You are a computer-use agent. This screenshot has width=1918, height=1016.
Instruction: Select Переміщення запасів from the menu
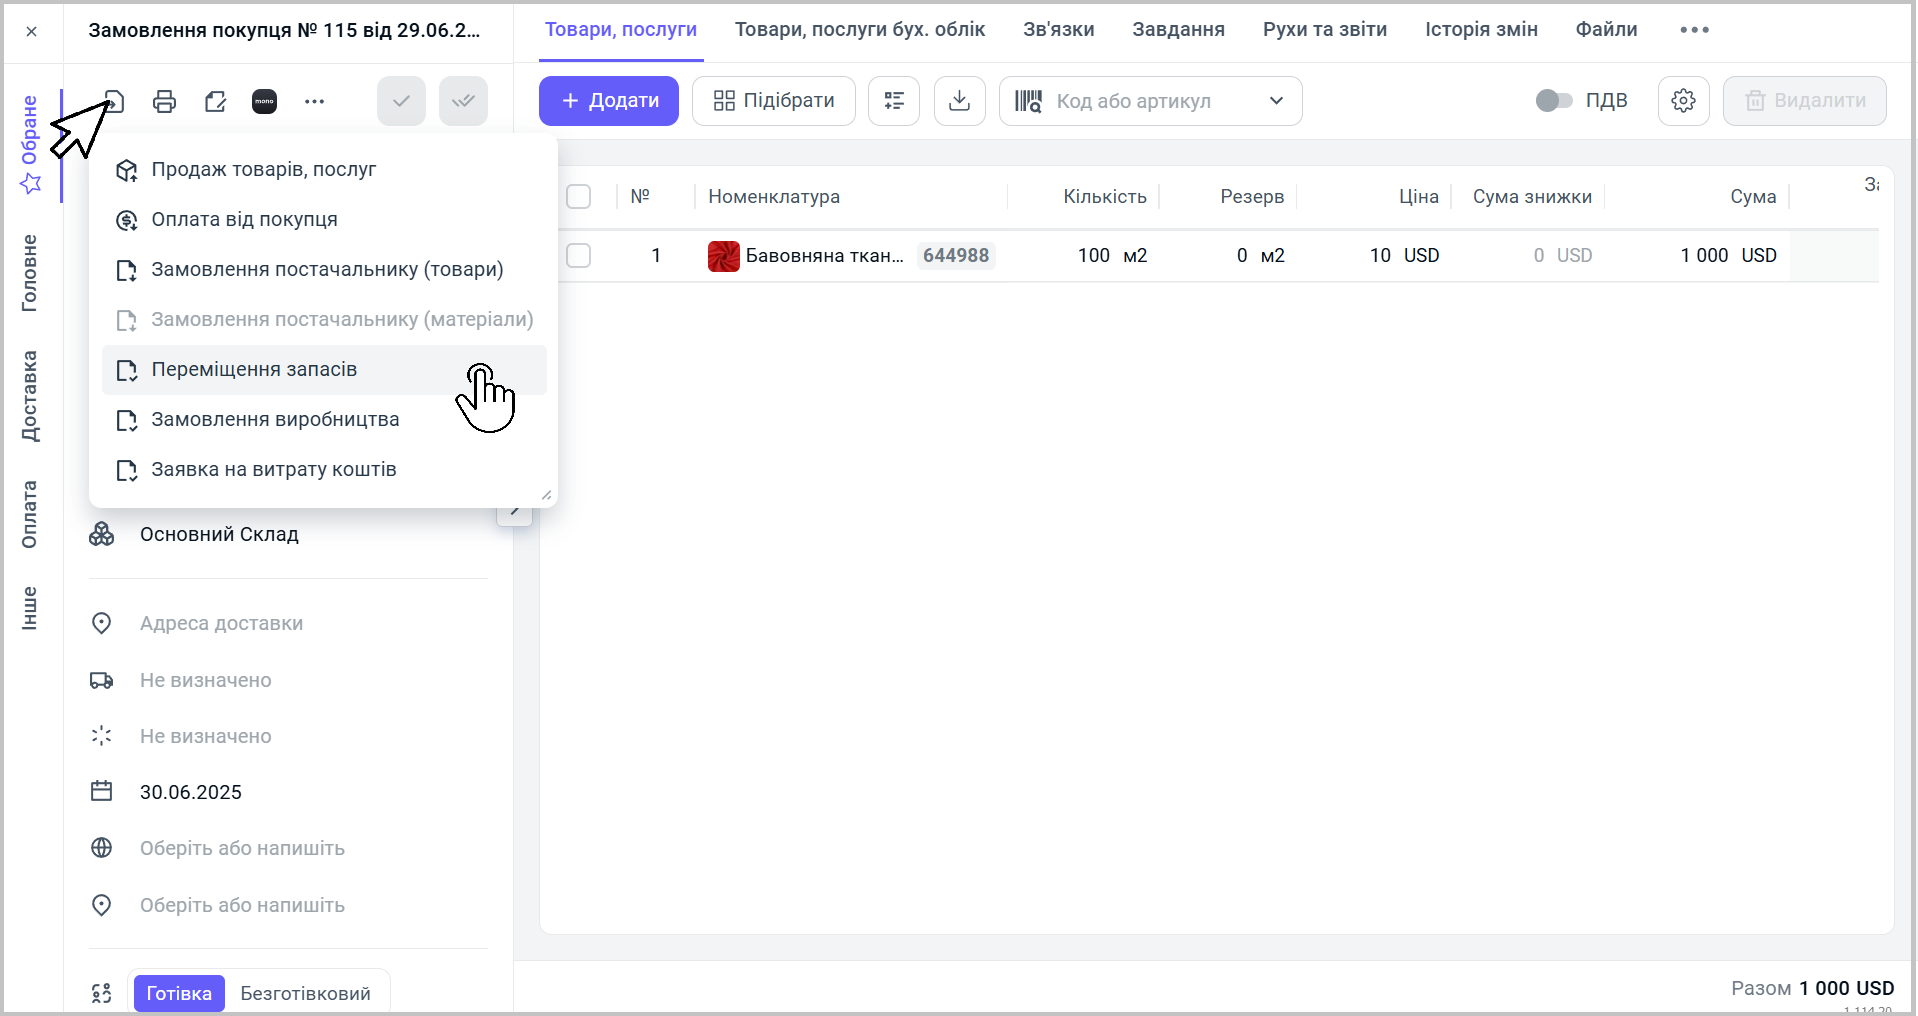point(254,370)
